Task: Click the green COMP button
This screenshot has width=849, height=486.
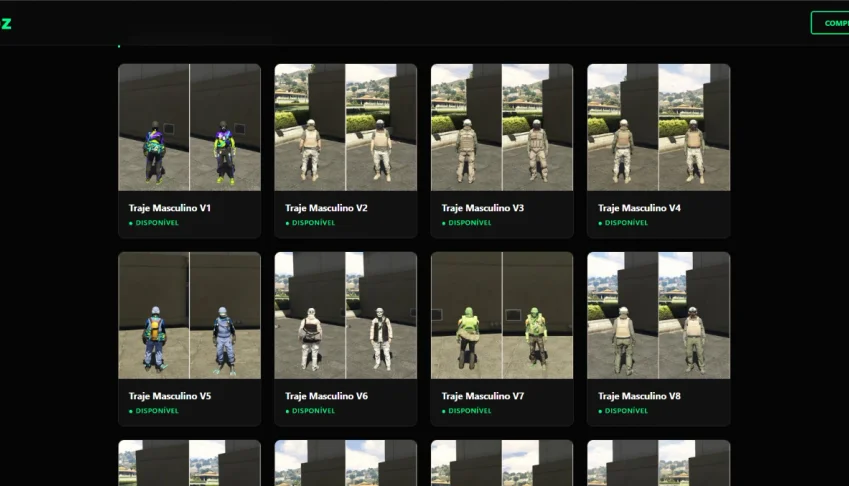Action: coord(830,23)
